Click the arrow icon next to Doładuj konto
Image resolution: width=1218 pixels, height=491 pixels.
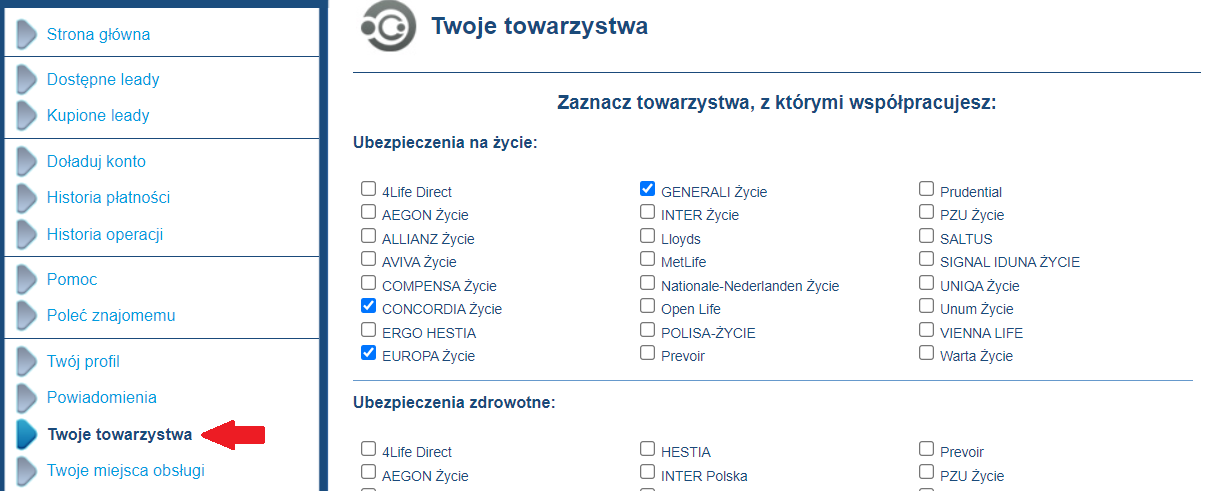point(26,161)
